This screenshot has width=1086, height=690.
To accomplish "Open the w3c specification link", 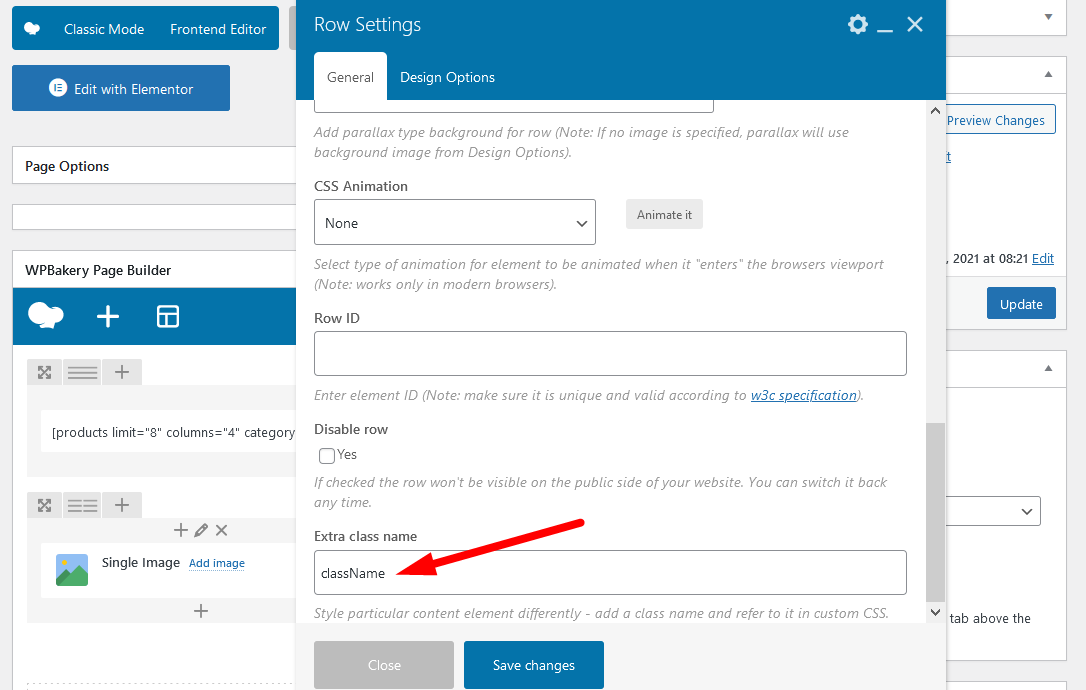I will point(803,395).
